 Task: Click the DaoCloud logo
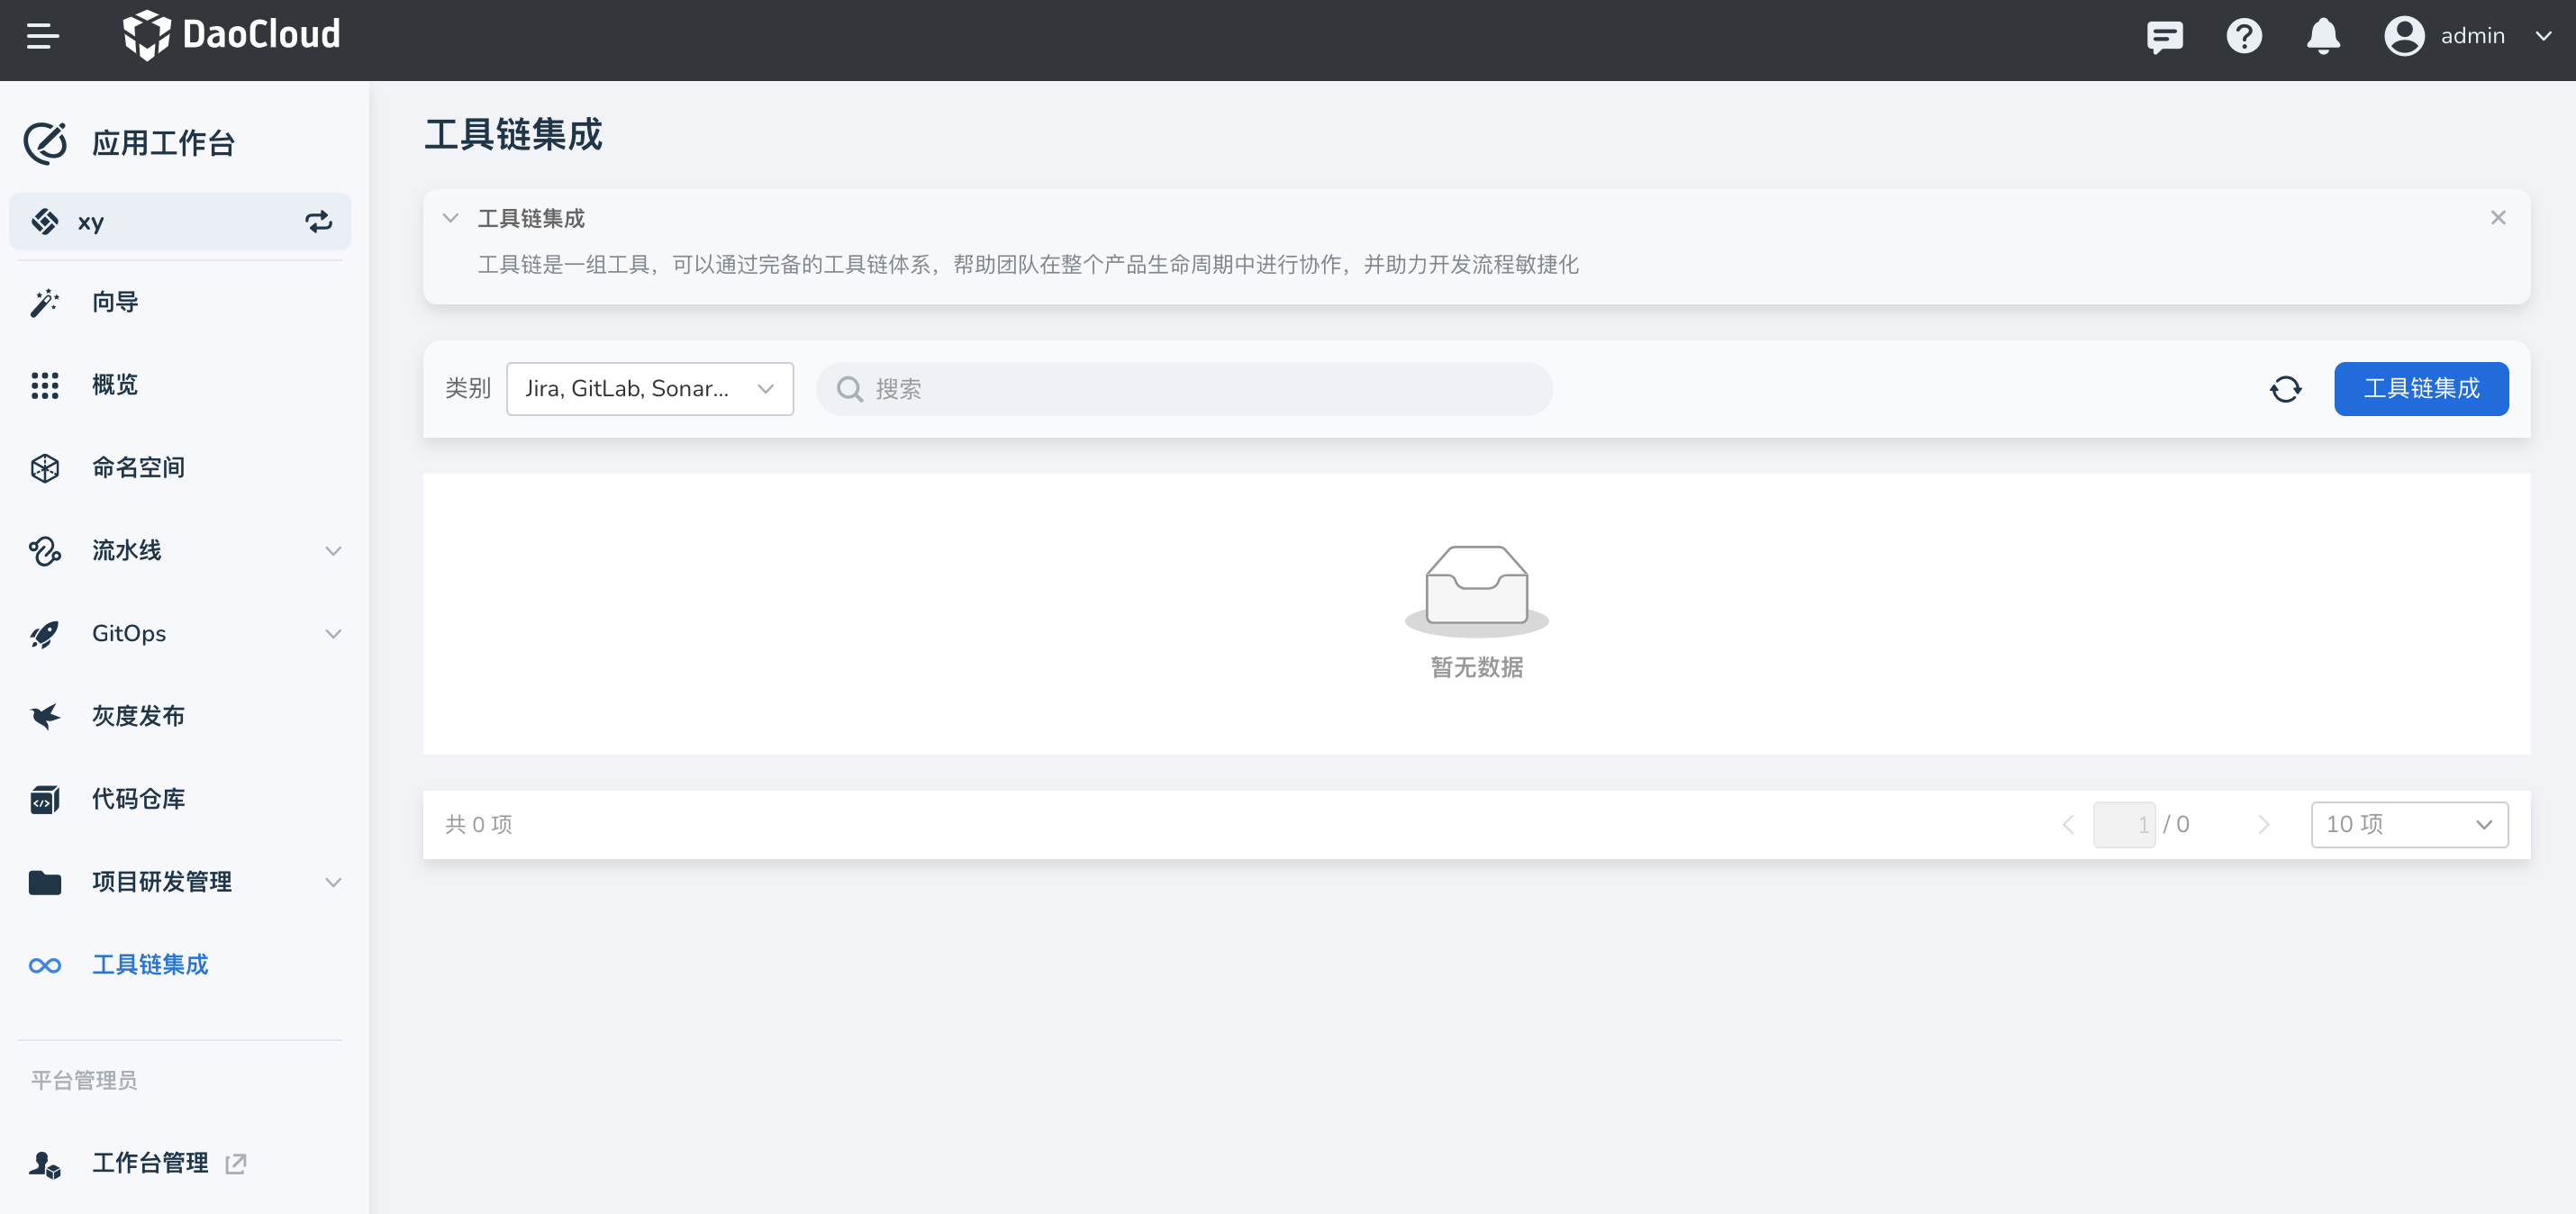[232, 35]
